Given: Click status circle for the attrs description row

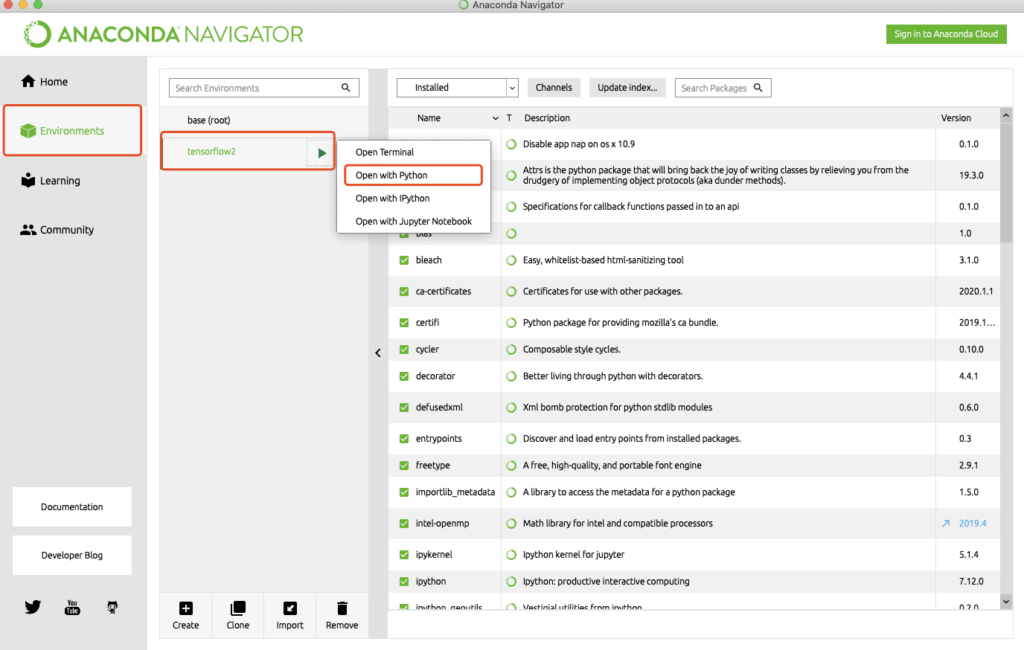Looking at the screenshot, I should click(x=511, y=175).
